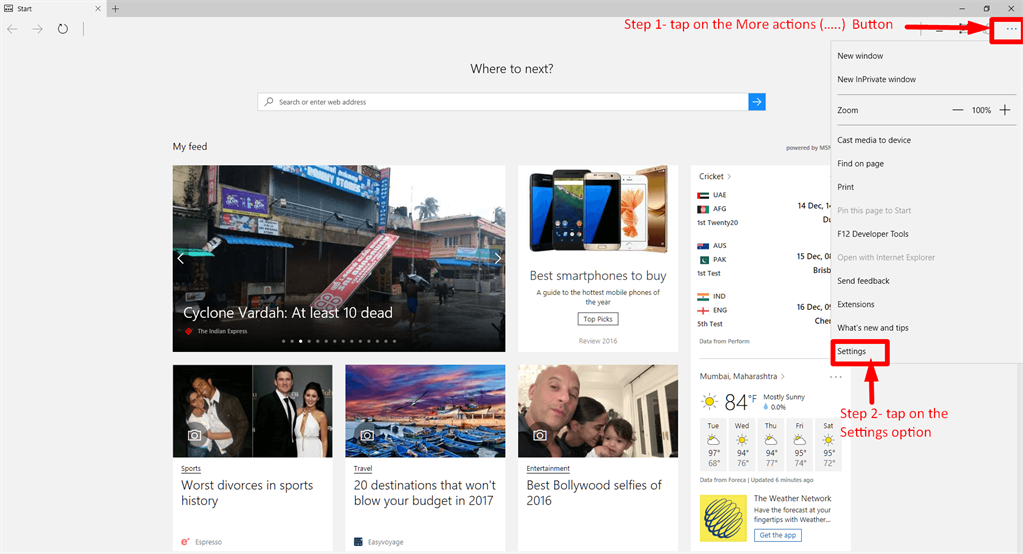
Task: Click the 1st Twenty20 match label
Action: [717, 223]
